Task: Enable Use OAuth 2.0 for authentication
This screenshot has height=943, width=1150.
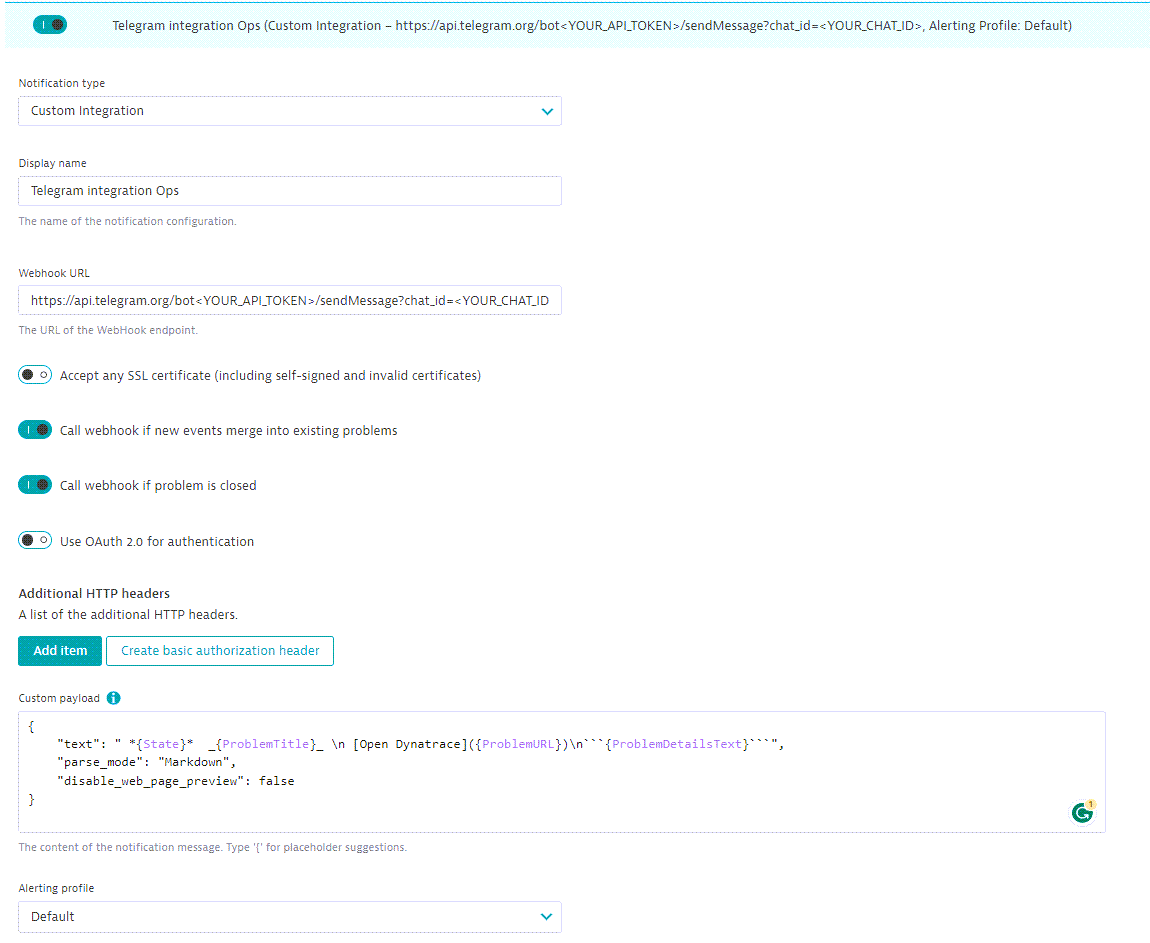Action: tap(35, 540)
